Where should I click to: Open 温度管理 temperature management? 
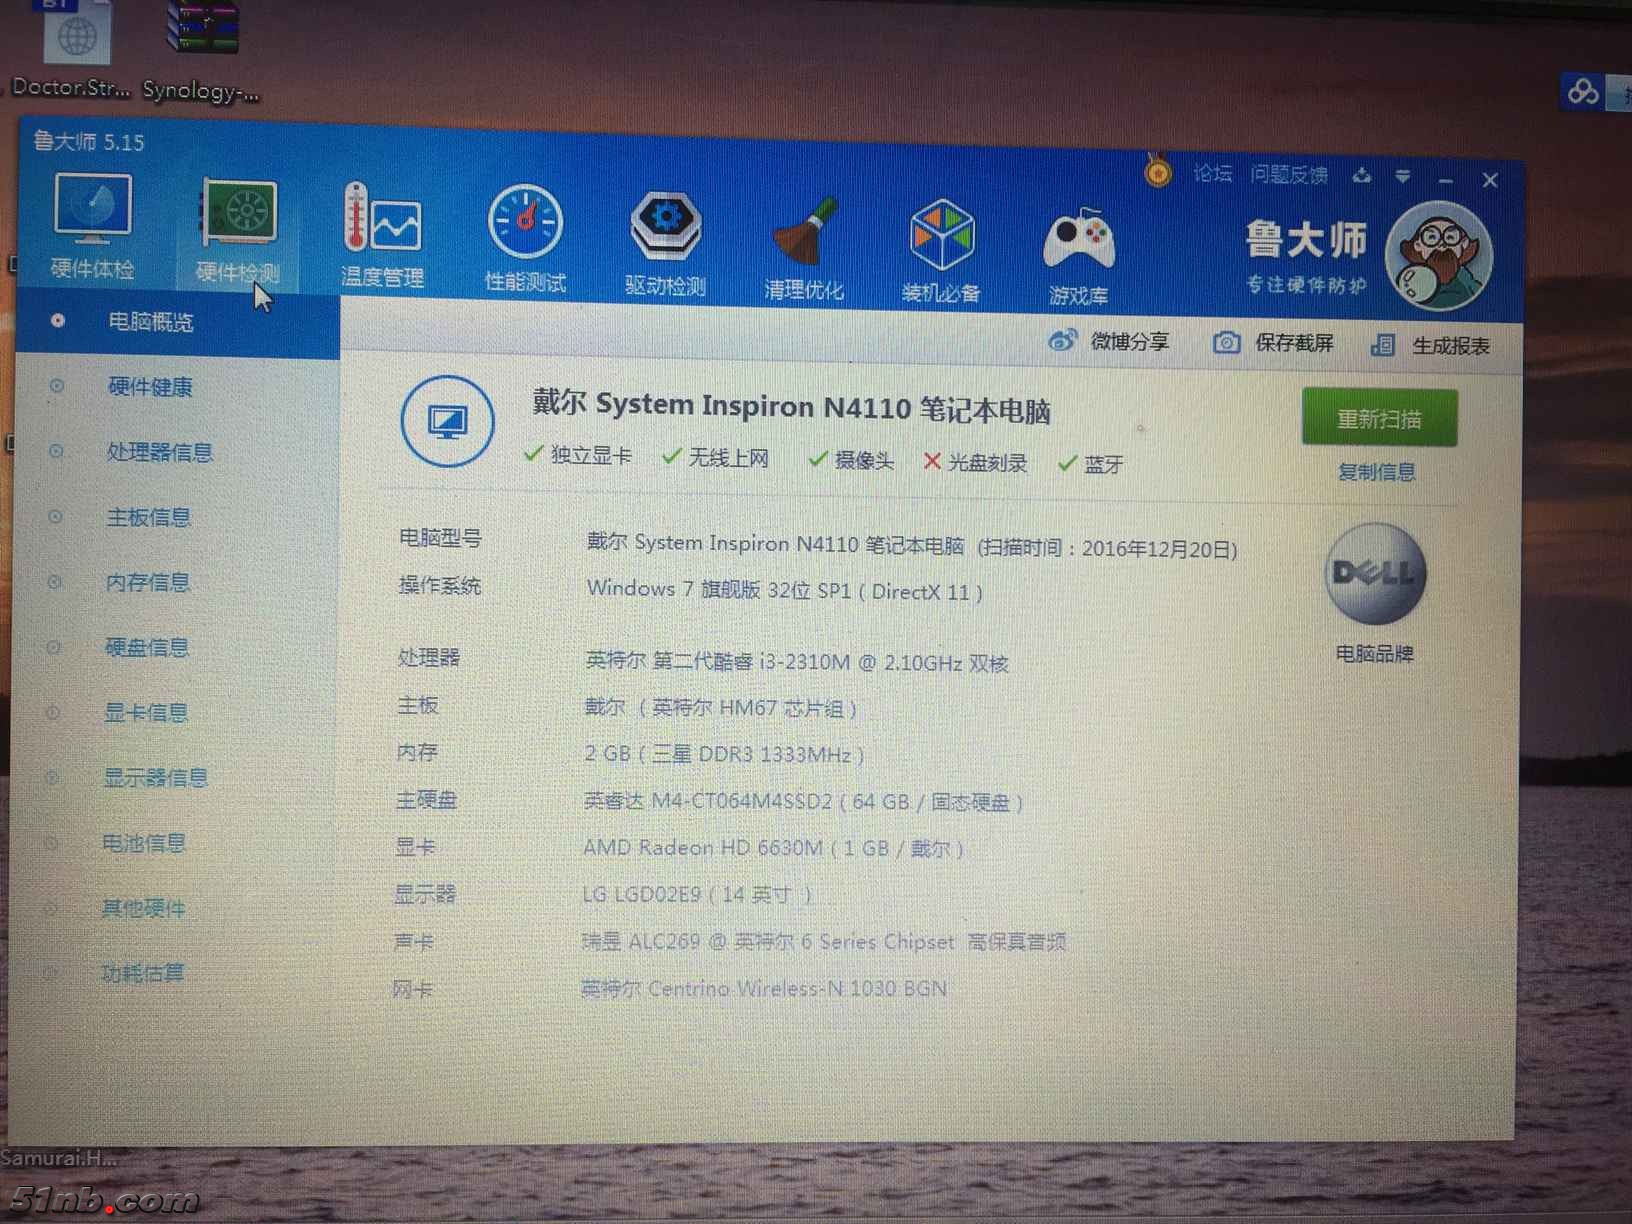(382, 236)
